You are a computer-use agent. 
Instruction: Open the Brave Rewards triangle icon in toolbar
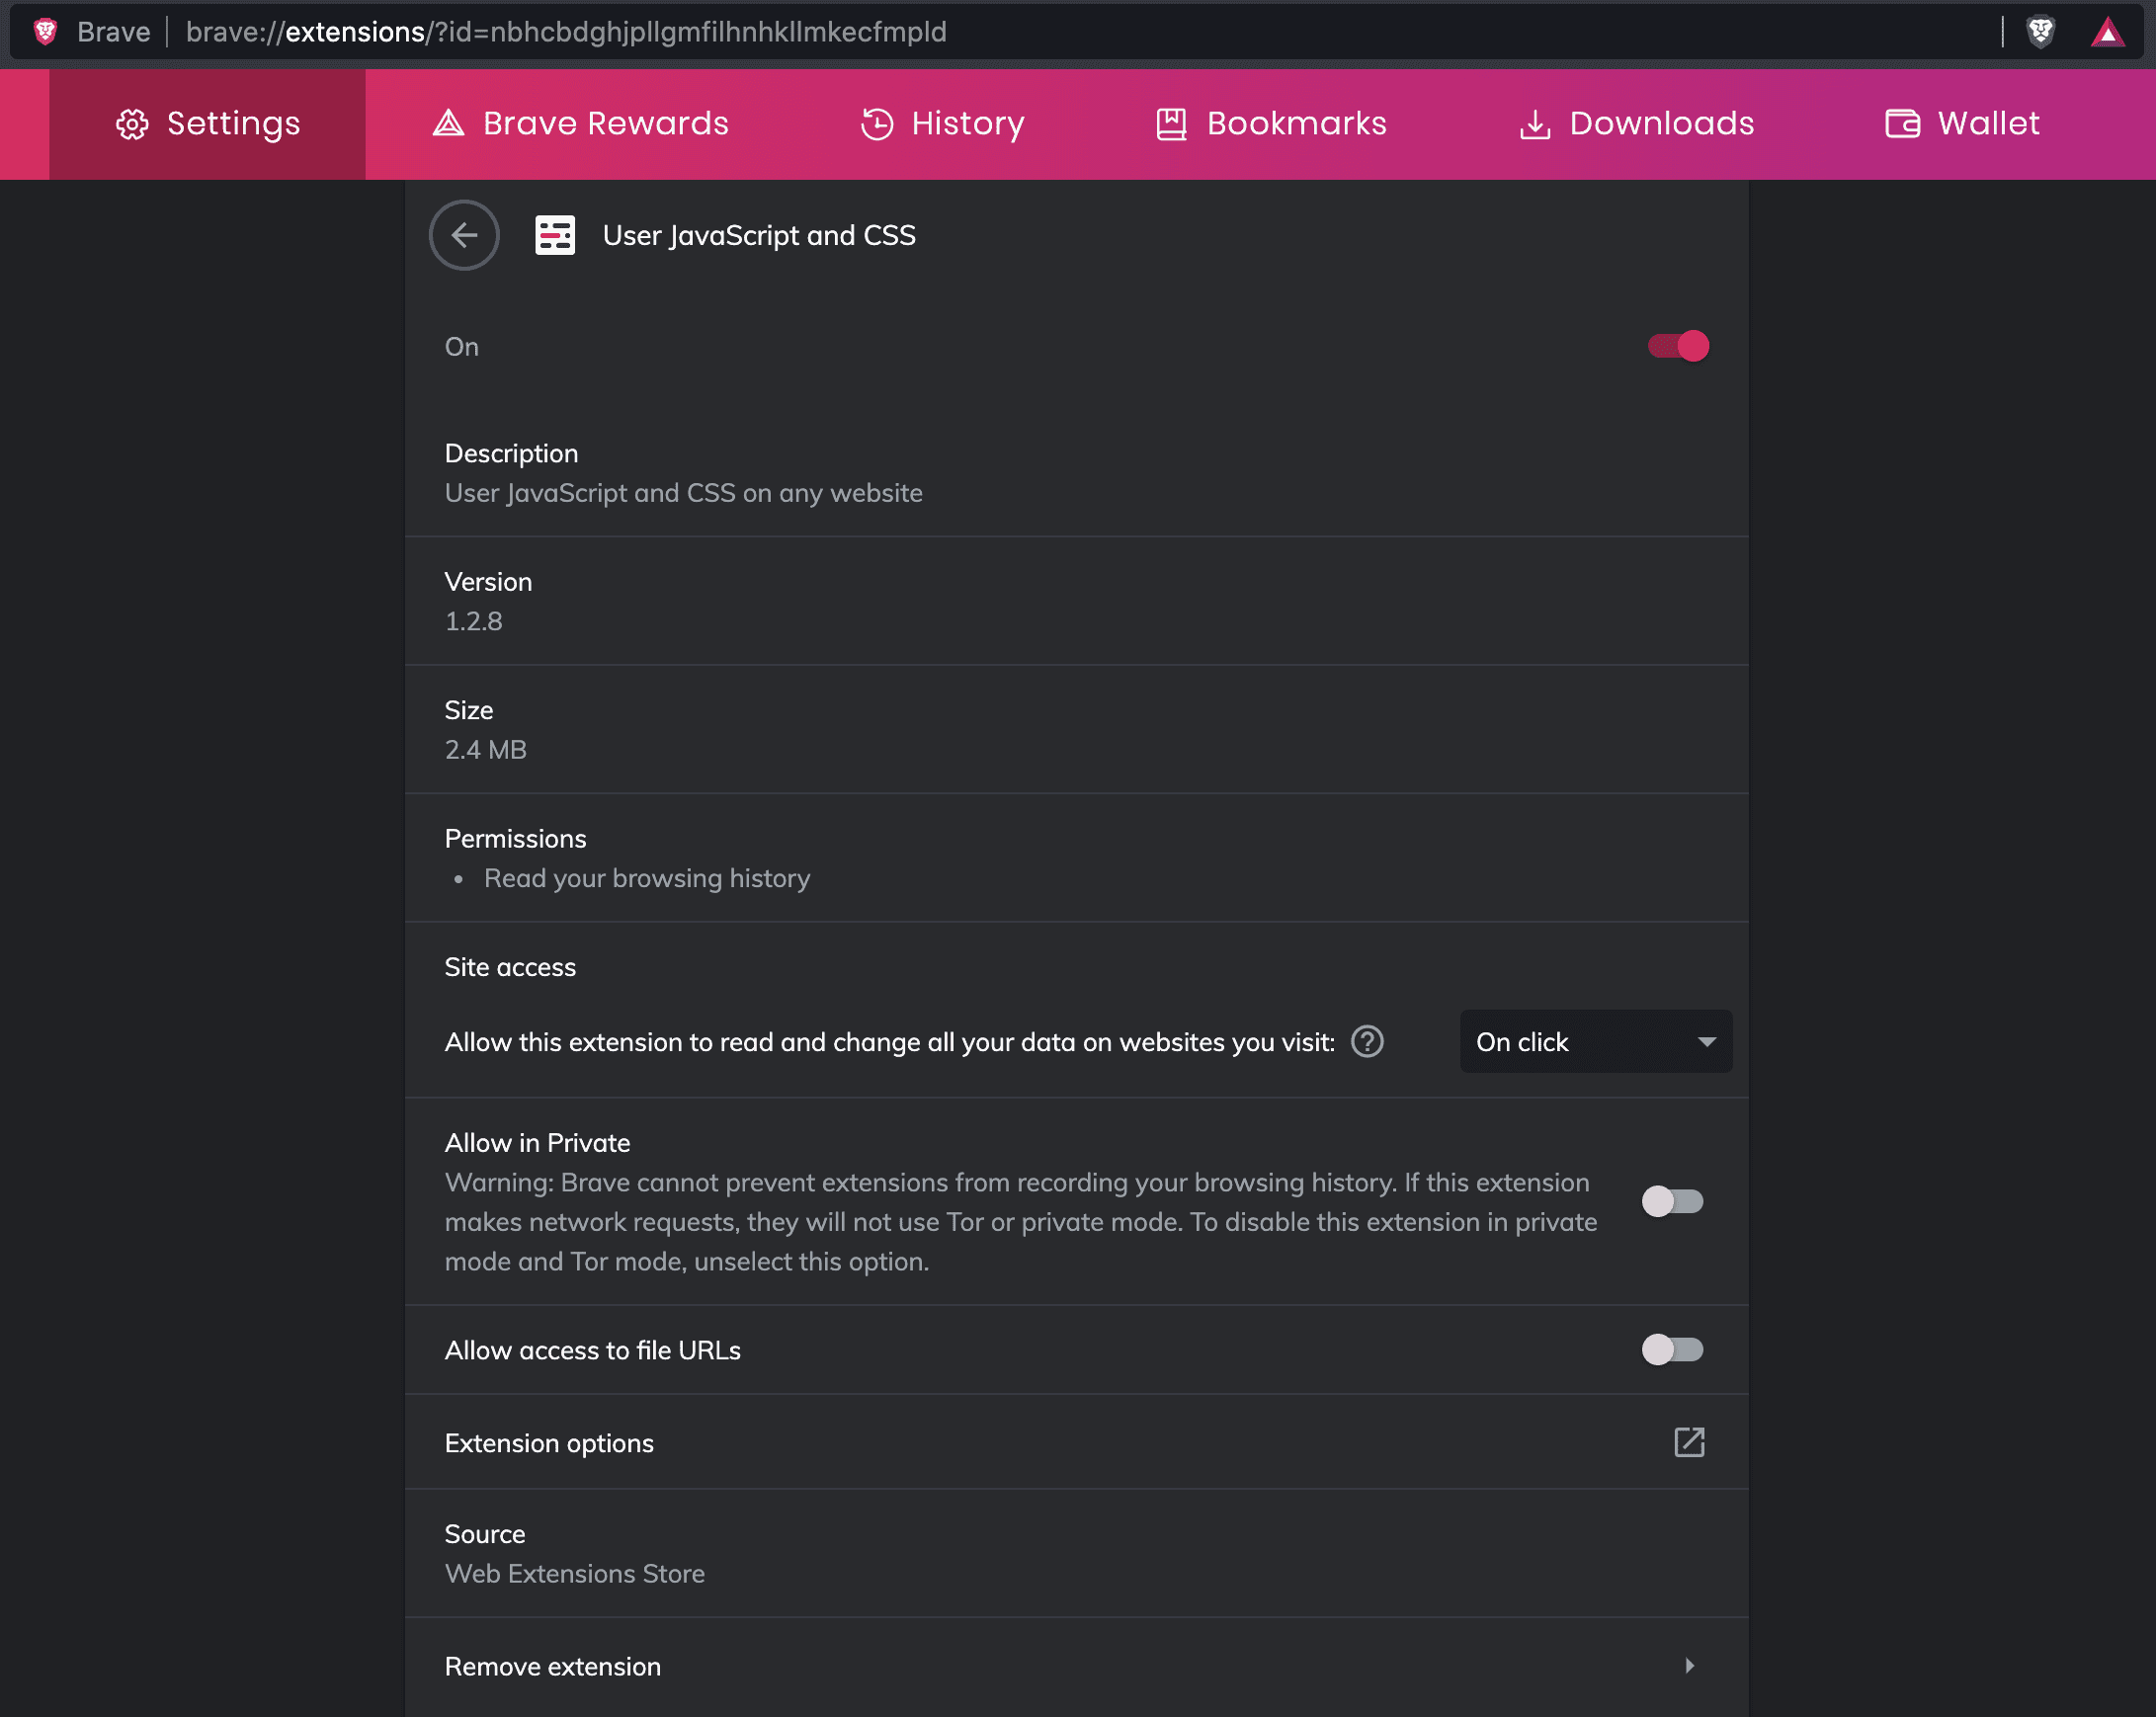(x=2108, y=32)
